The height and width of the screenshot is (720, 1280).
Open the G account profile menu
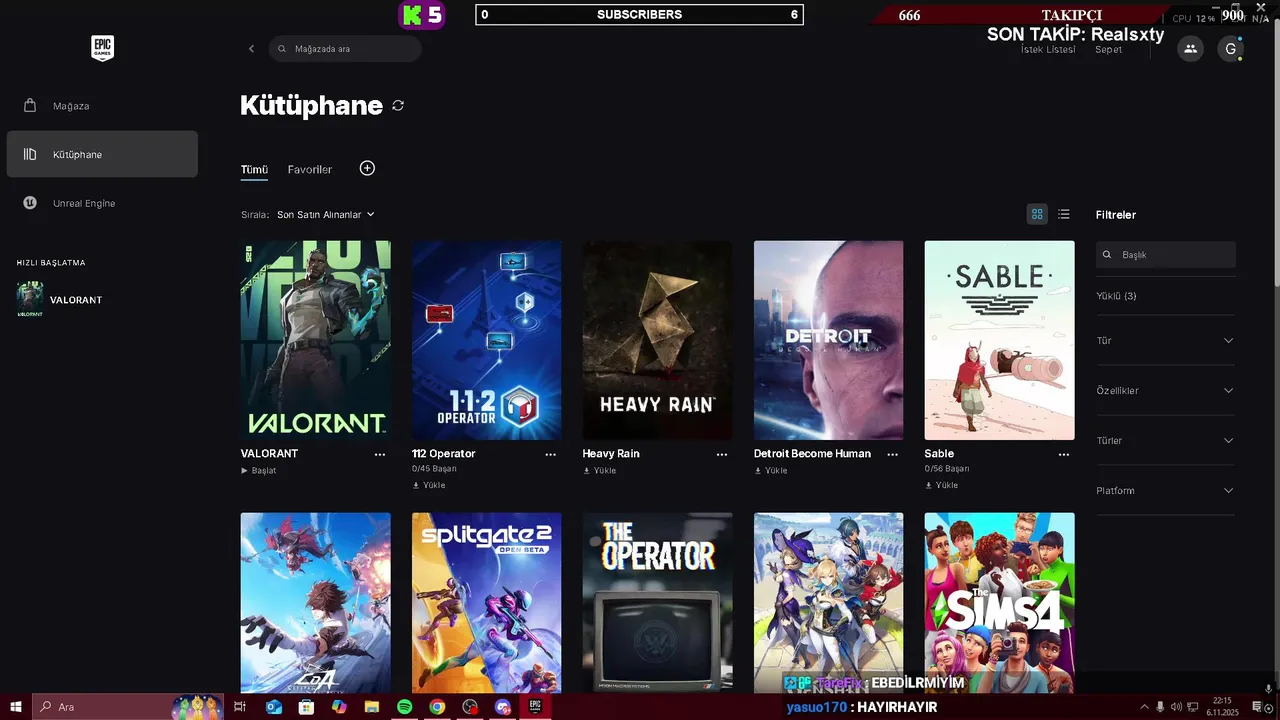pyautogui.click(x=1231, y=48)
